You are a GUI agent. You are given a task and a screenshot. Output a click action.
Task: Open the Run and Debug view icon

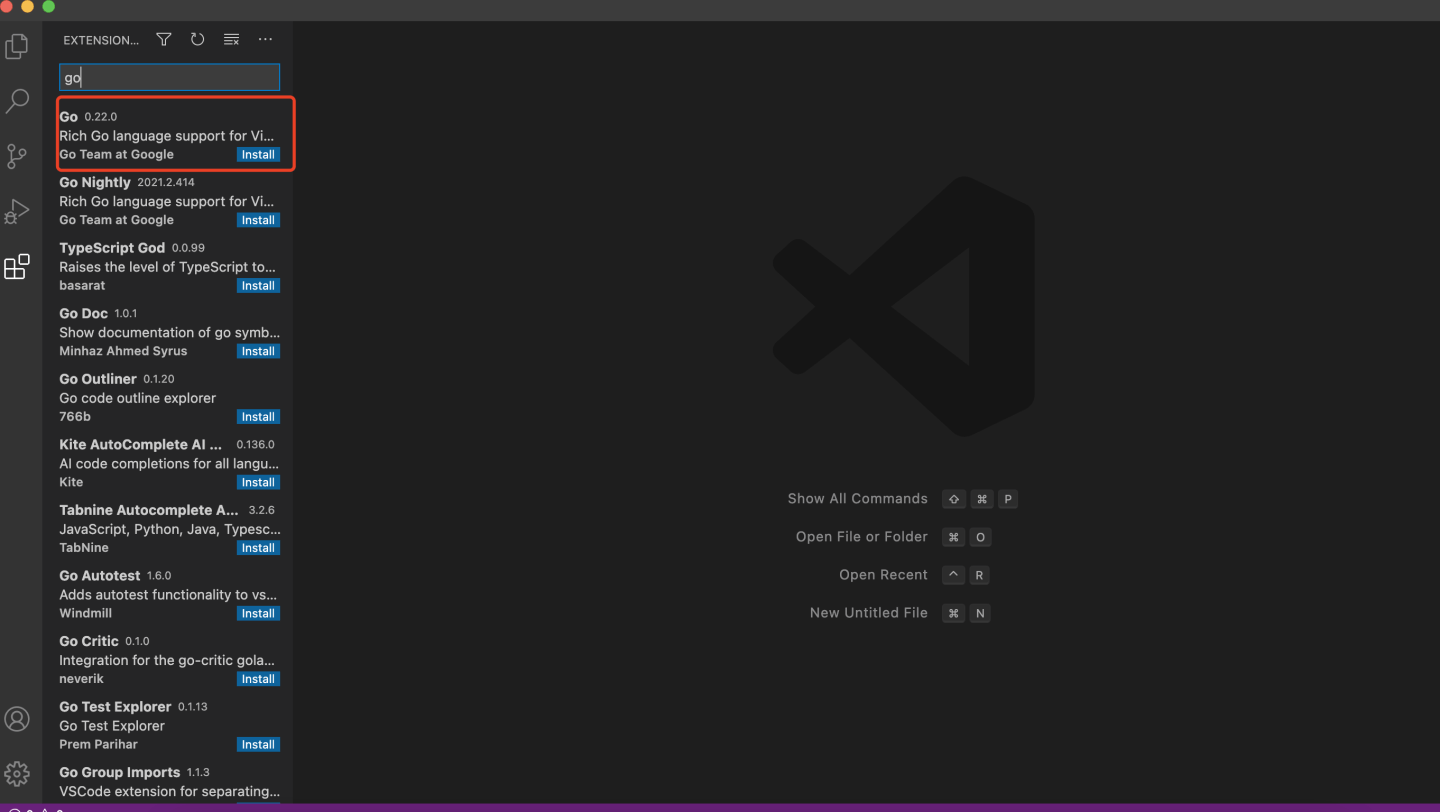click(17, 211)
